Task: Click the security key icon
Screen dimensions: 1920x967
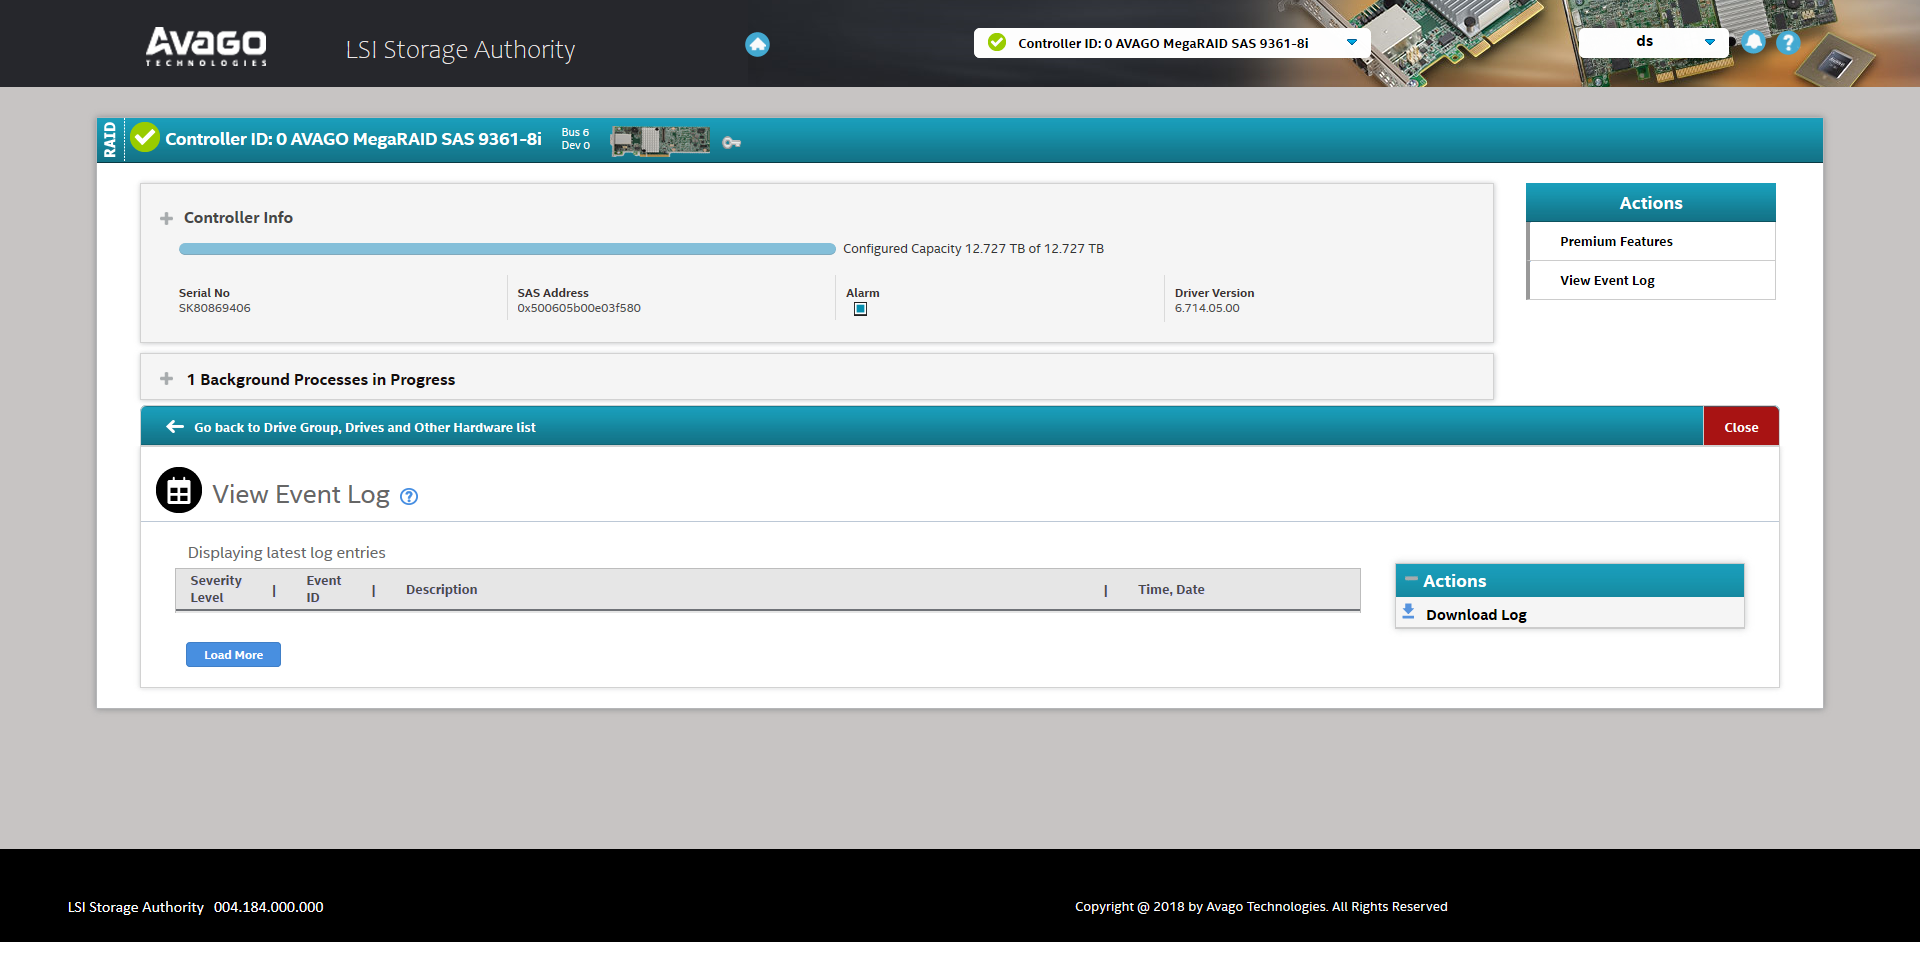Action: [732, 143]
